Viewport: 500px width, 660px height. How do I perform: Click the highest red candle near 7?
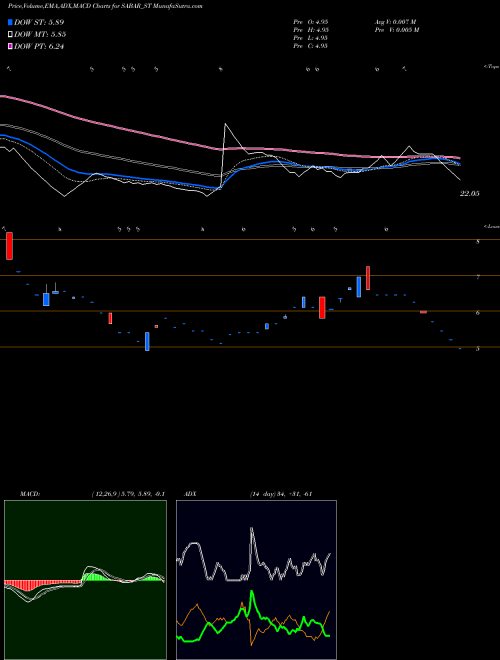point(368,278)
